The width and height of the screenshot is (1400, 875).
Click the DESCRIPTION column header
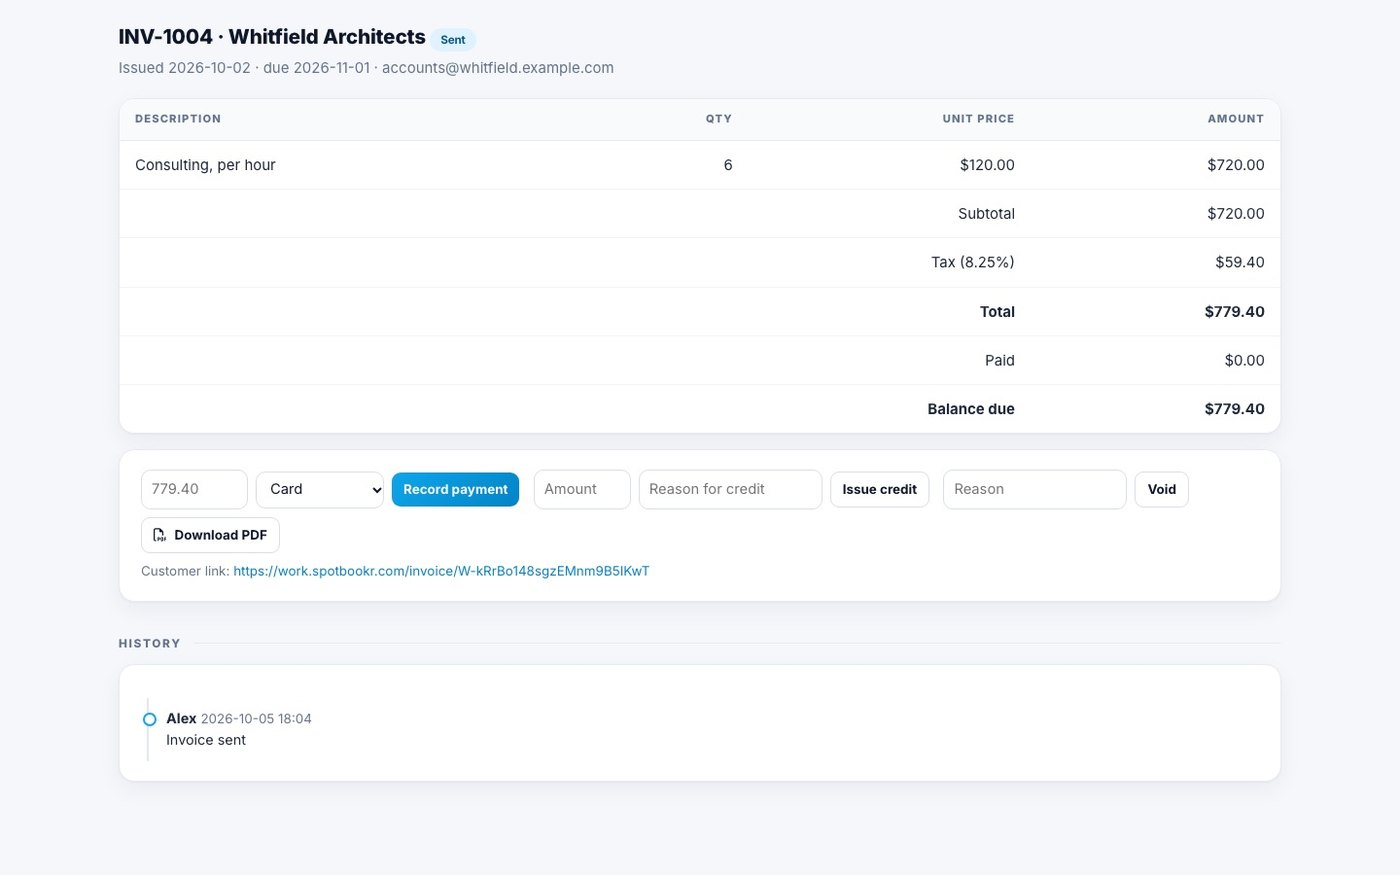click(178, 119)
